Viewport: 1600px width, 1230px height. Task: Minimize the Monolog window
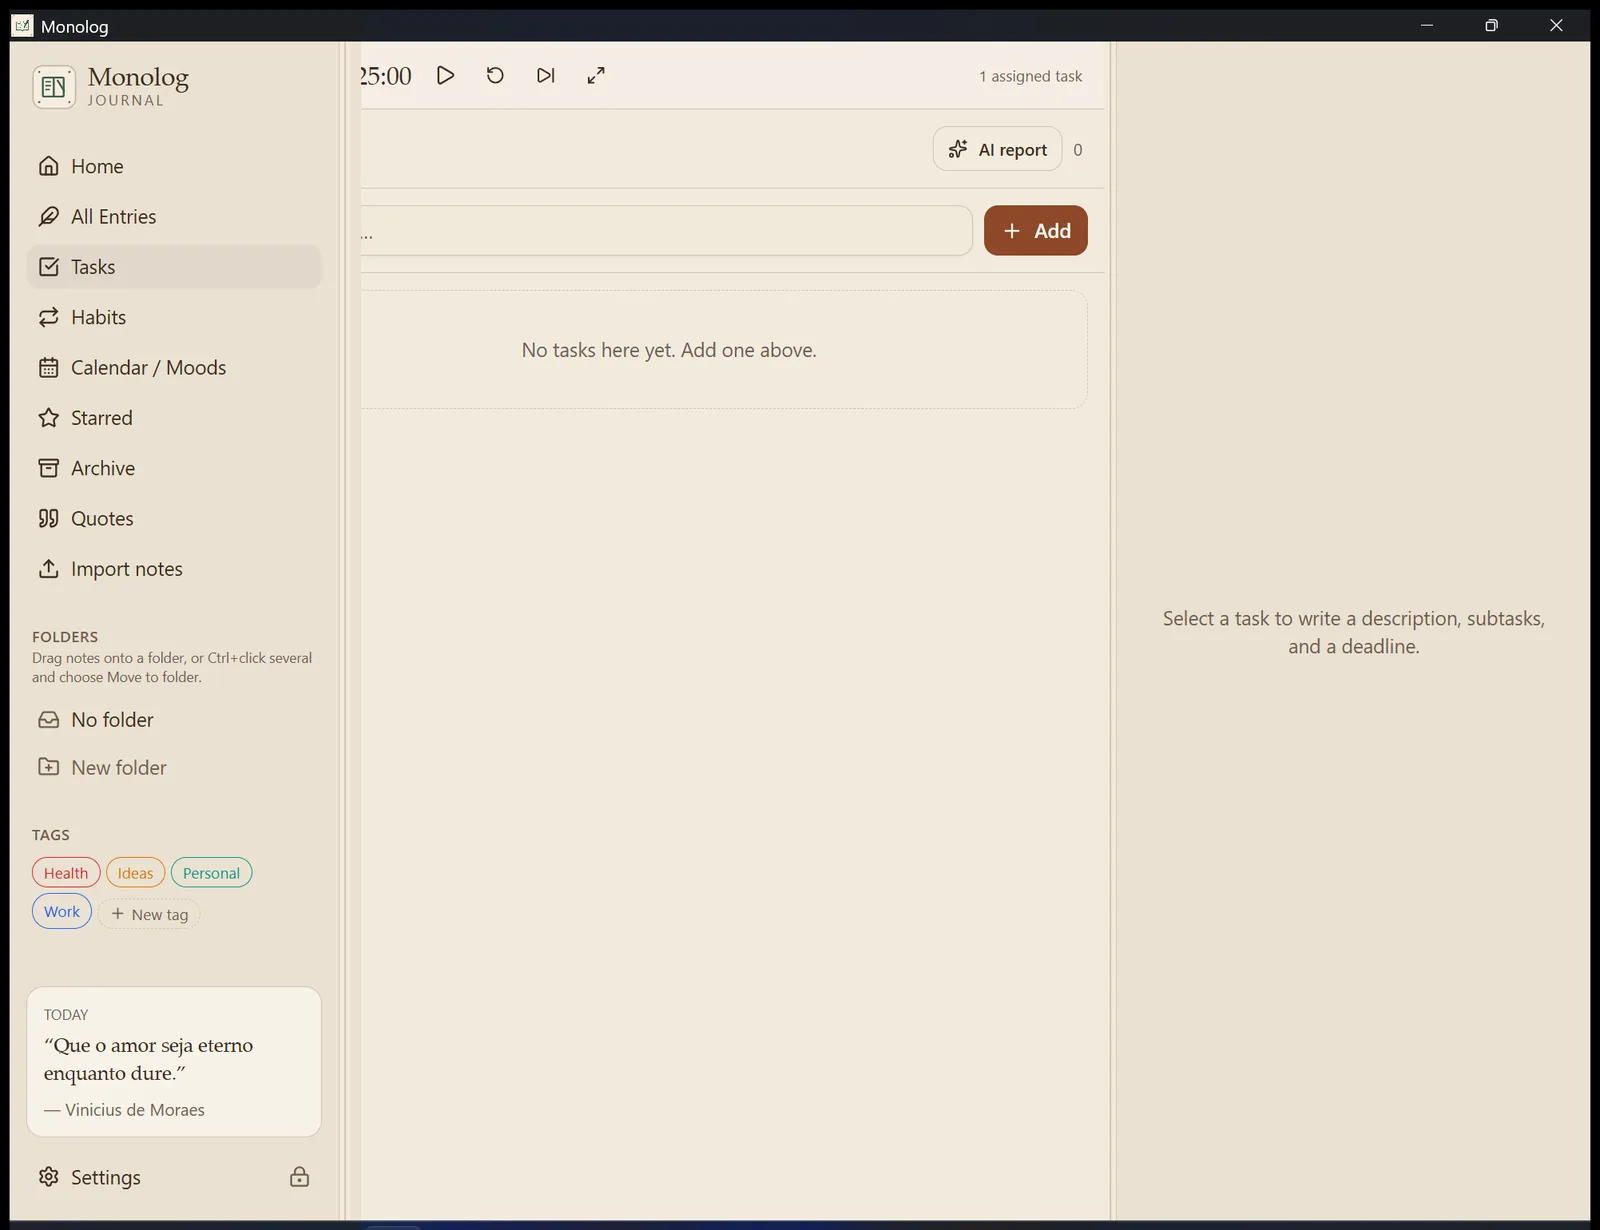[x=1427, y=25]
